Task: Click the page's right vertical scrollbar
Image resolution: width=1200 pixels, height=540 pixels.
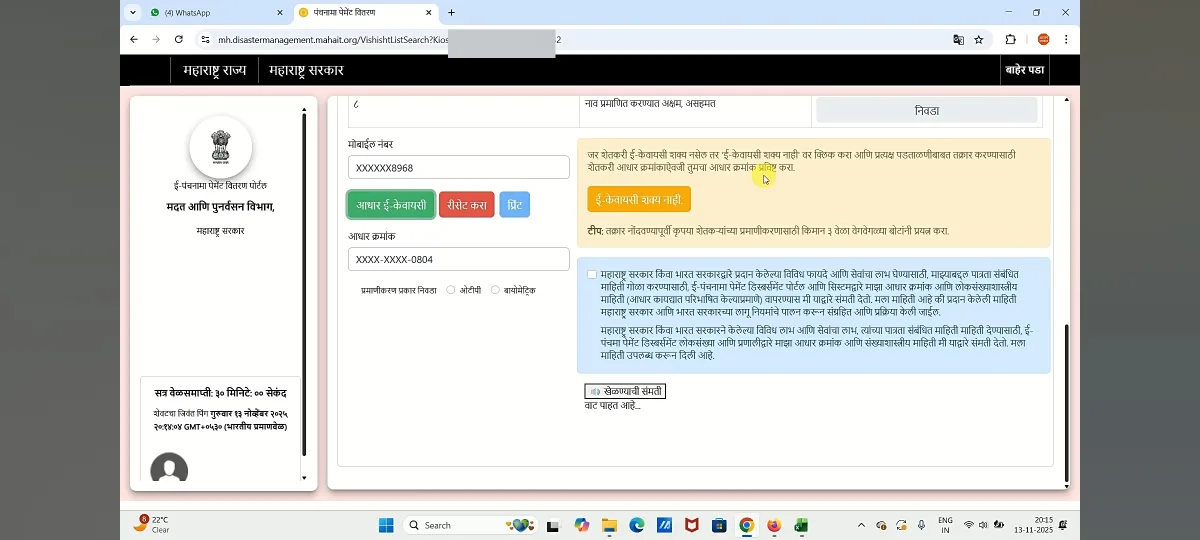Action: pos(1067,400)
